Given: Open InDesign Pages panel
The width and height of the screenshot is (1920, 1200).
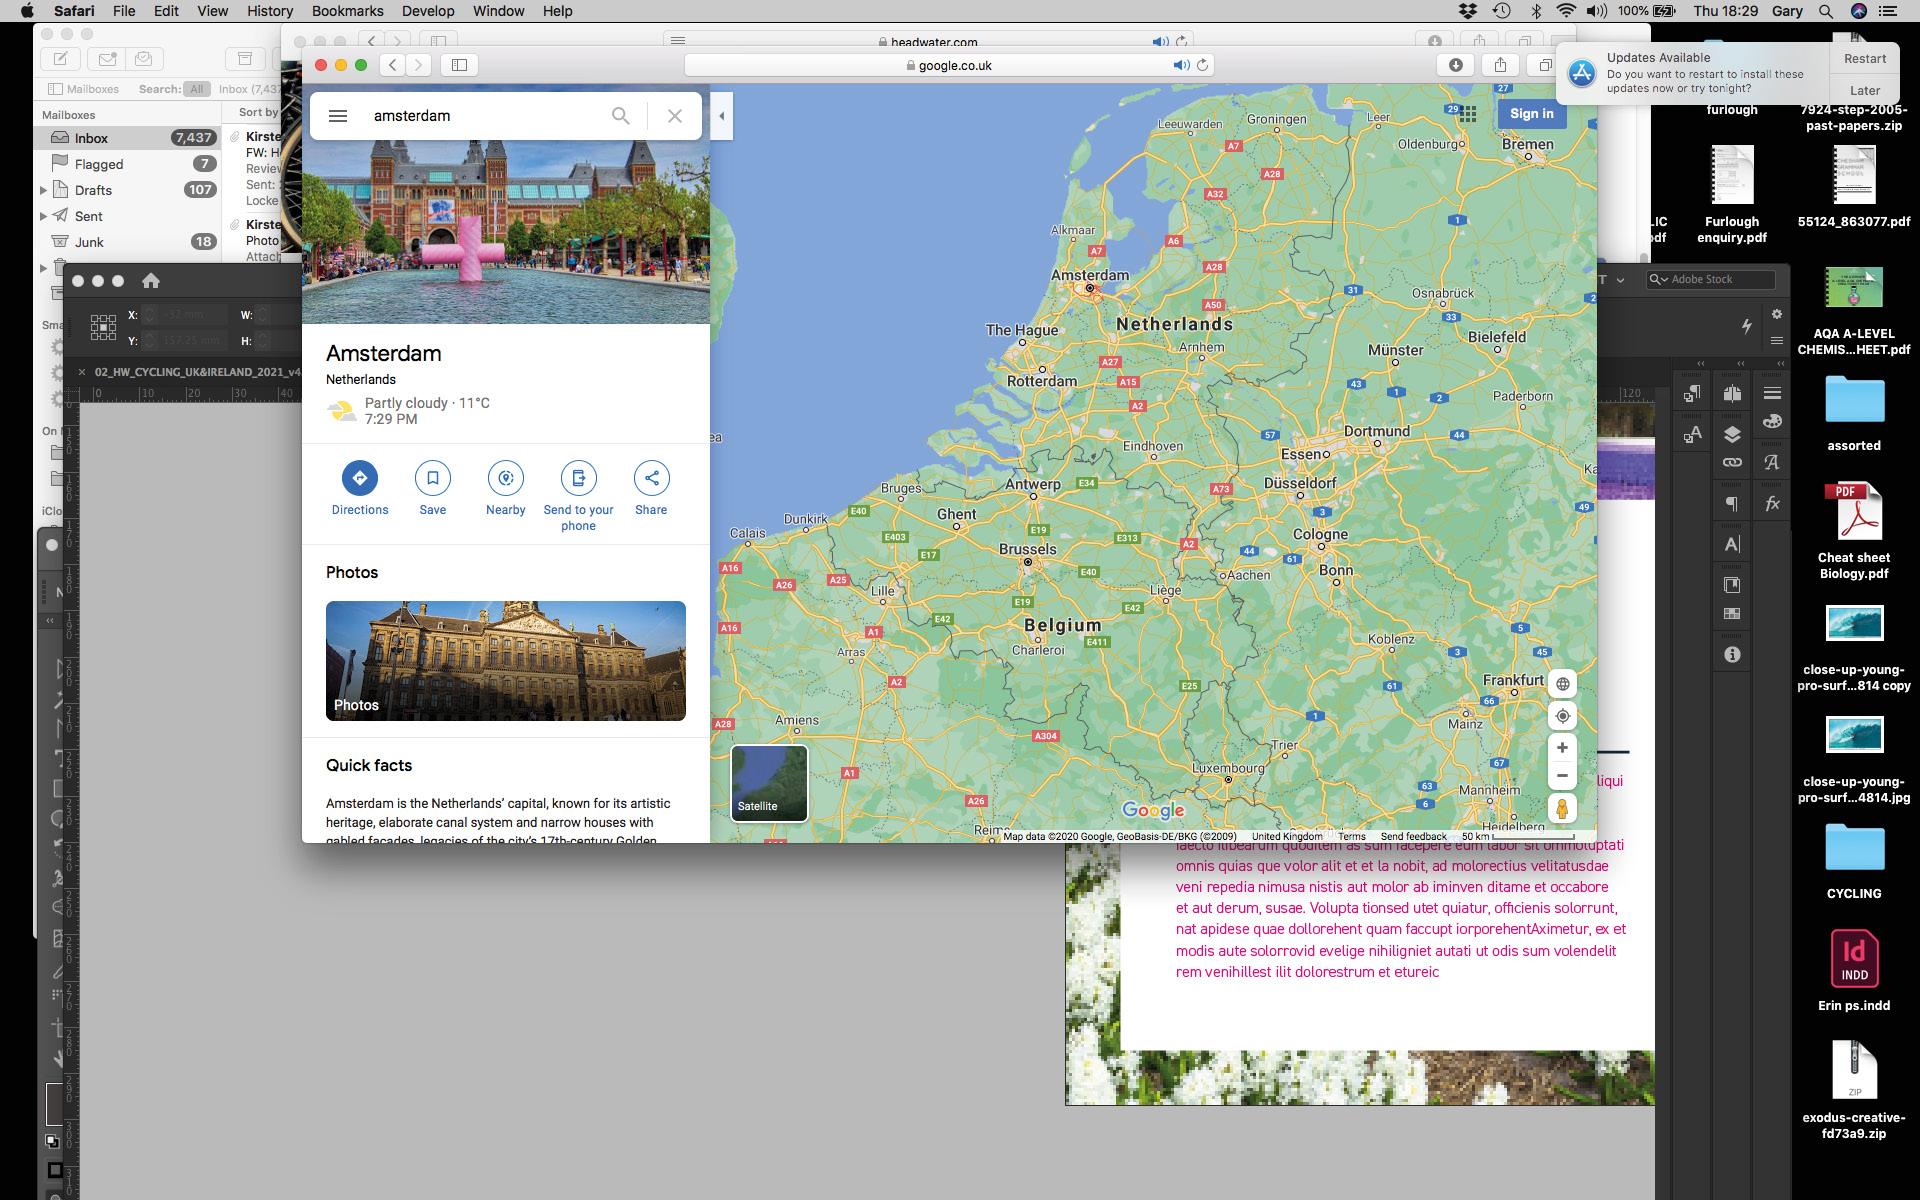Looking at the screenshot, I should point(1732,393).
